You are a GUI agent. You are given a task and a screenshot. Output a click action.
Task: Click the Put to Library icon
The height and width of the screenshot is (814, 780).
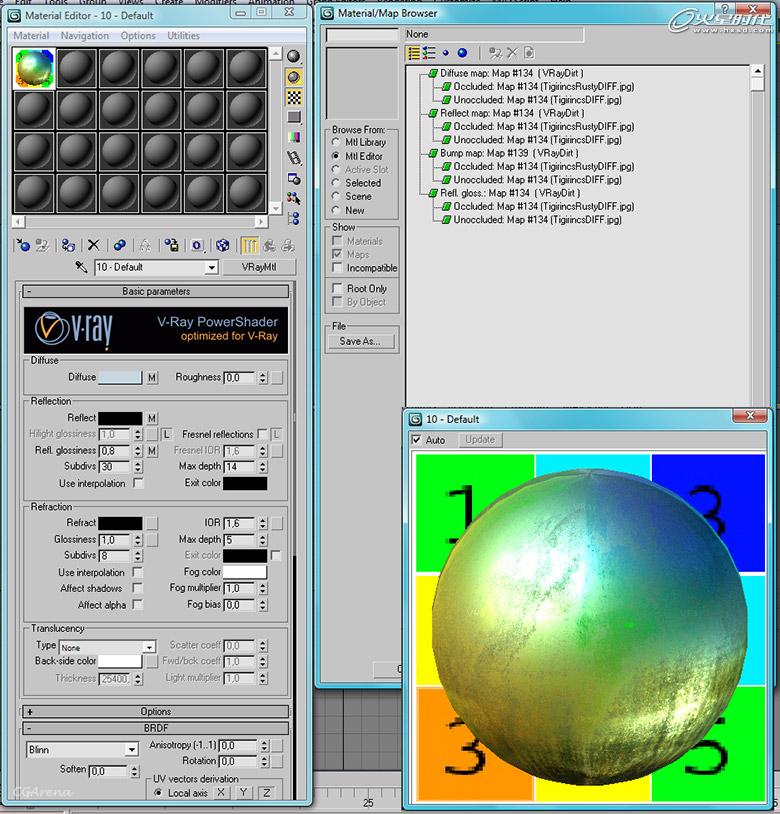(171, 245)
